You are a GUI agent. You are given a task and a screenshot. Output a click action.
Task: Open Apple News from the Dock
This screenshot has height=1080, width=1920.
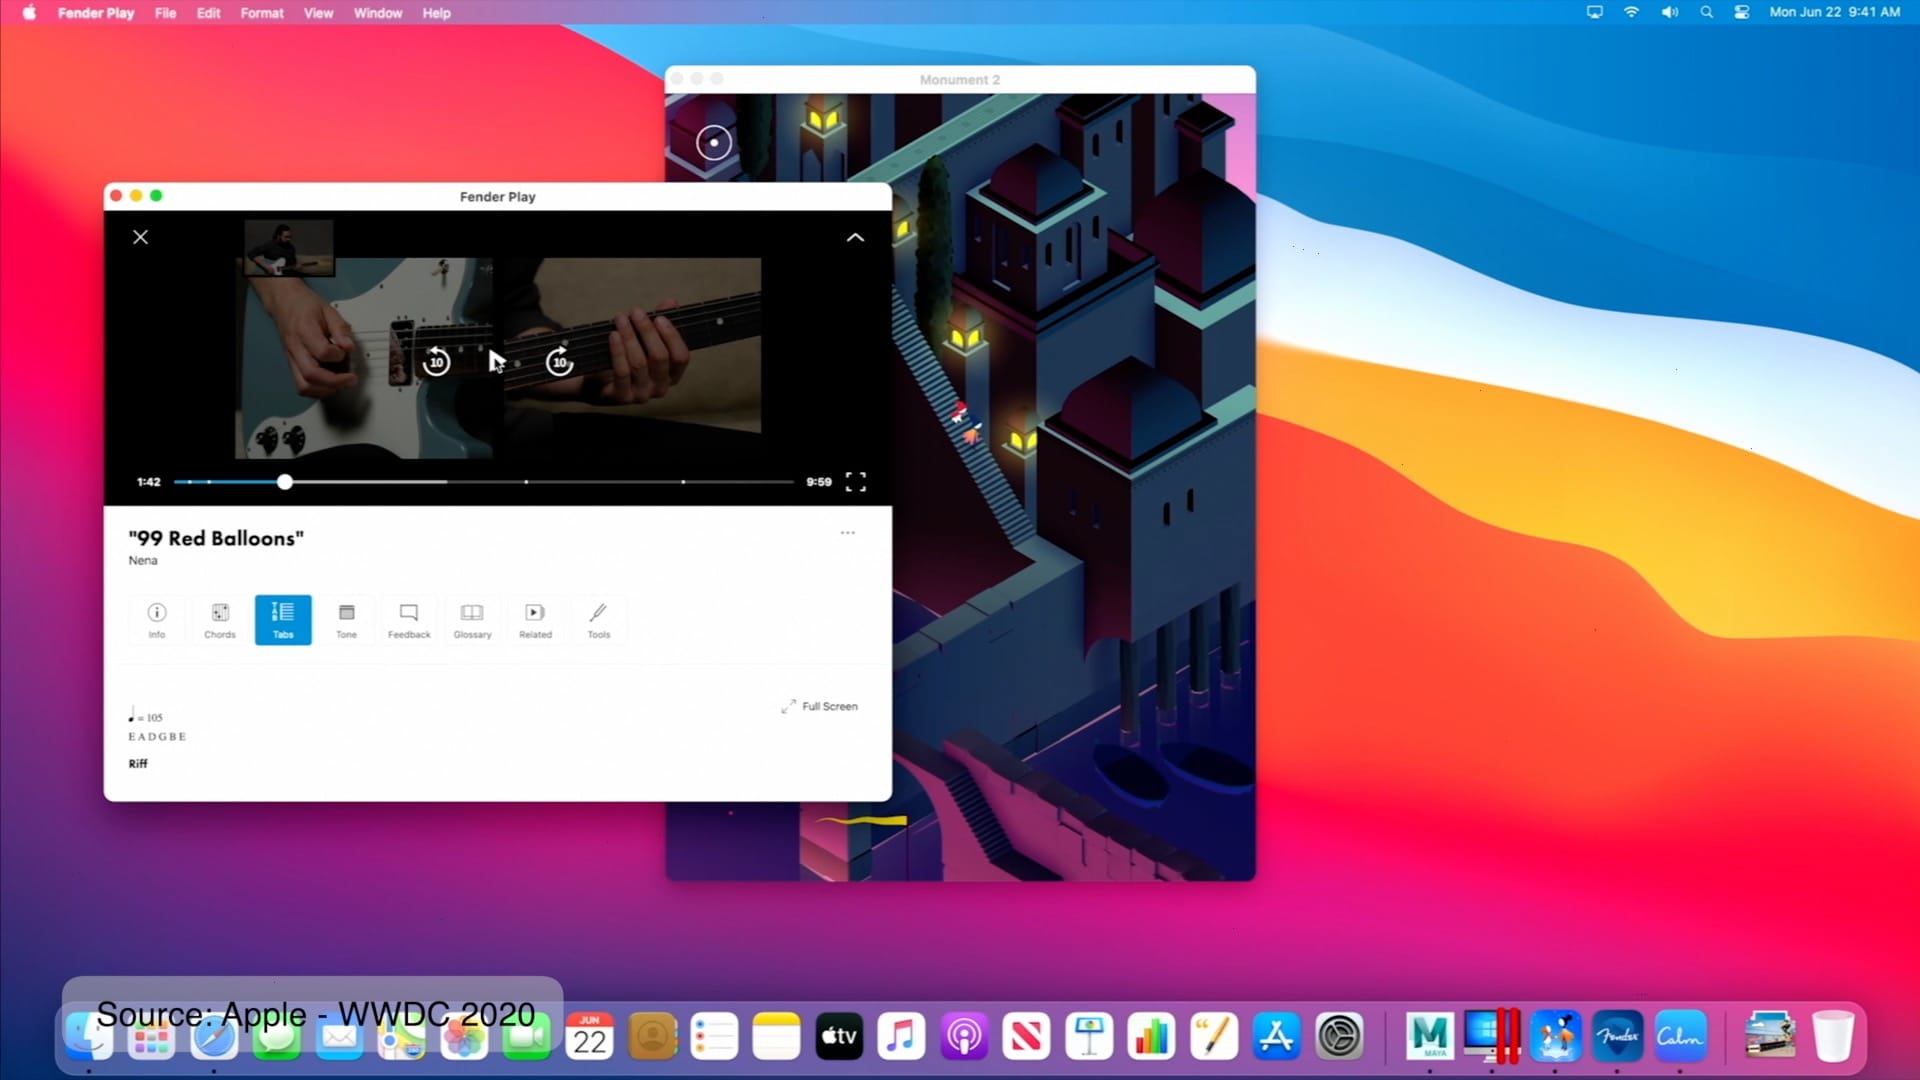pos(1027,1036)
